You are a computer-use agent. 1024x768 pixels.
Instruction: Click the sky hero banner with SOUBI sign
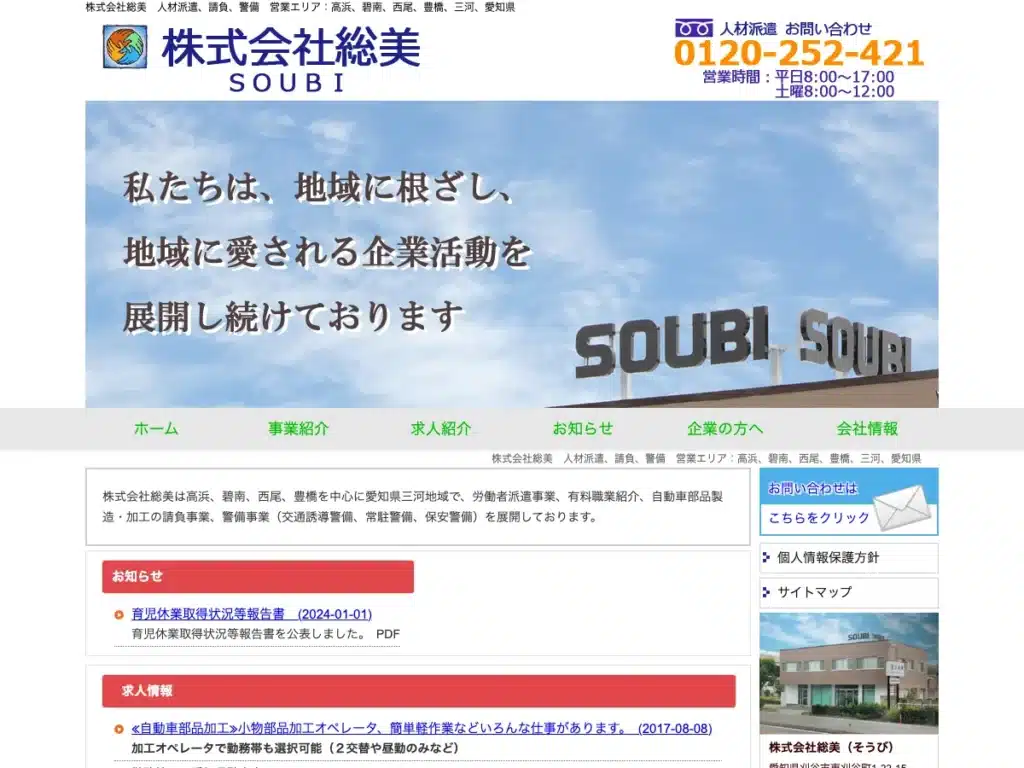(512, 254)
